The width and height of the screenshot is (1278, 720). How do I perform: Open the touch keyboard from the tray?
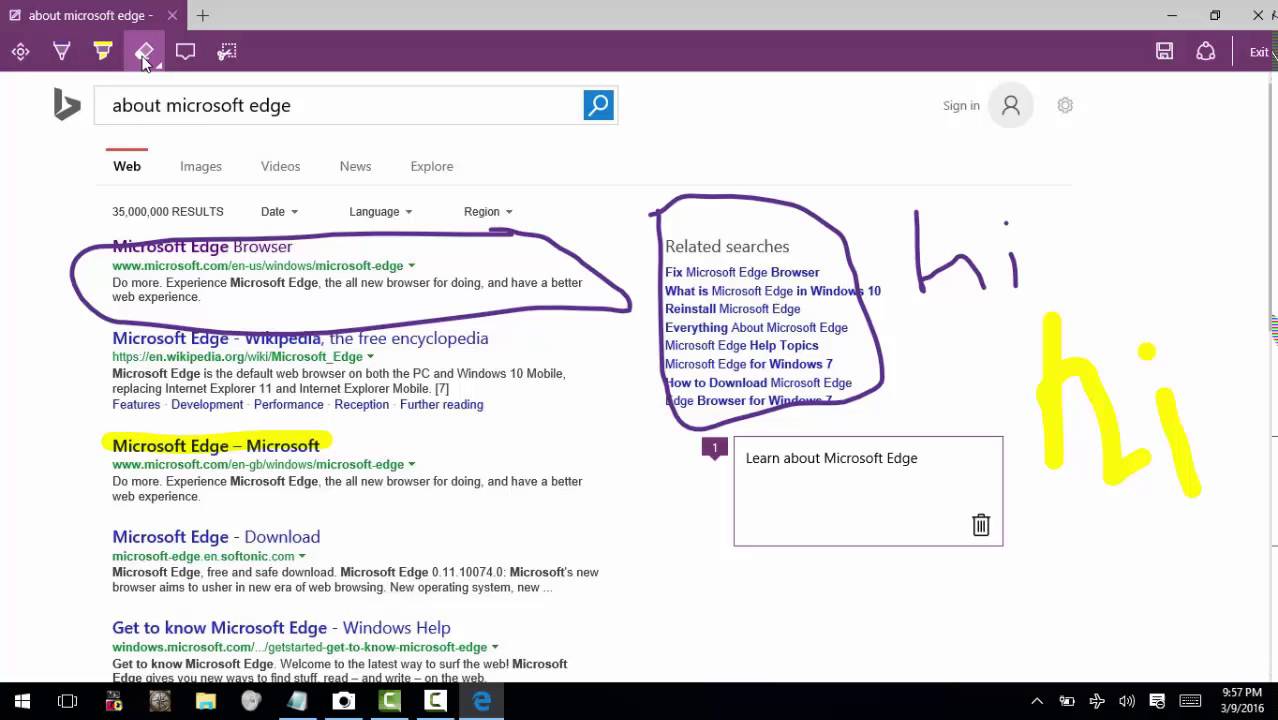tap(1190, 701)
